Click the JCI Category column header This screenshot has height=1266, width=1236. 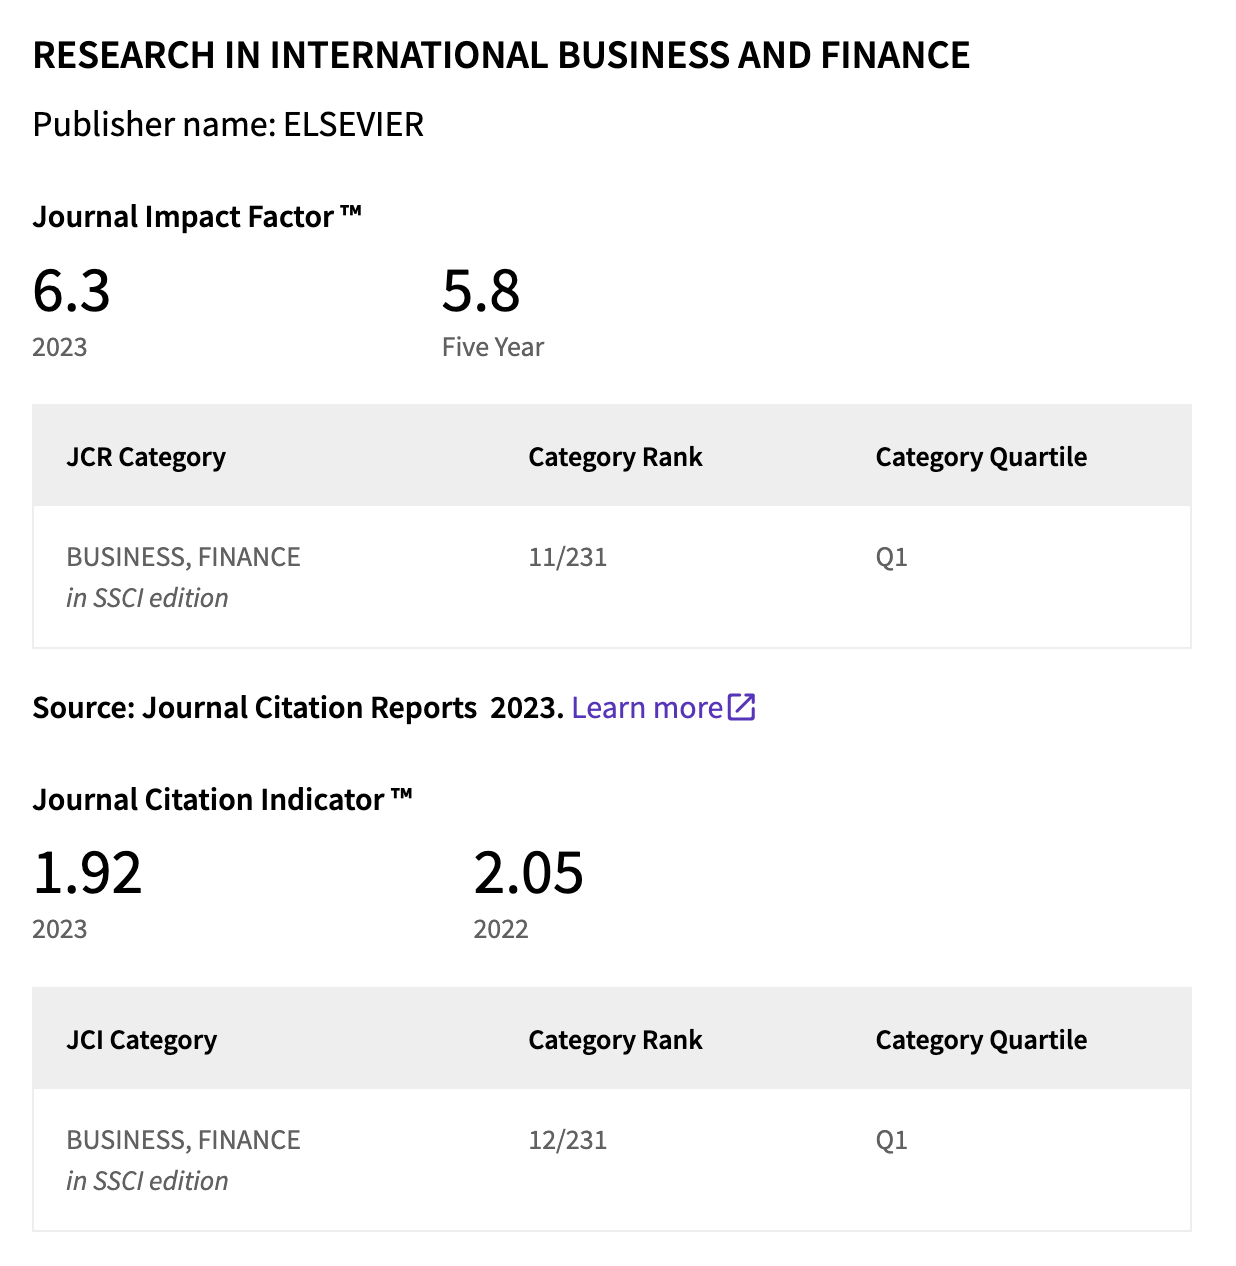point(142,1040)
